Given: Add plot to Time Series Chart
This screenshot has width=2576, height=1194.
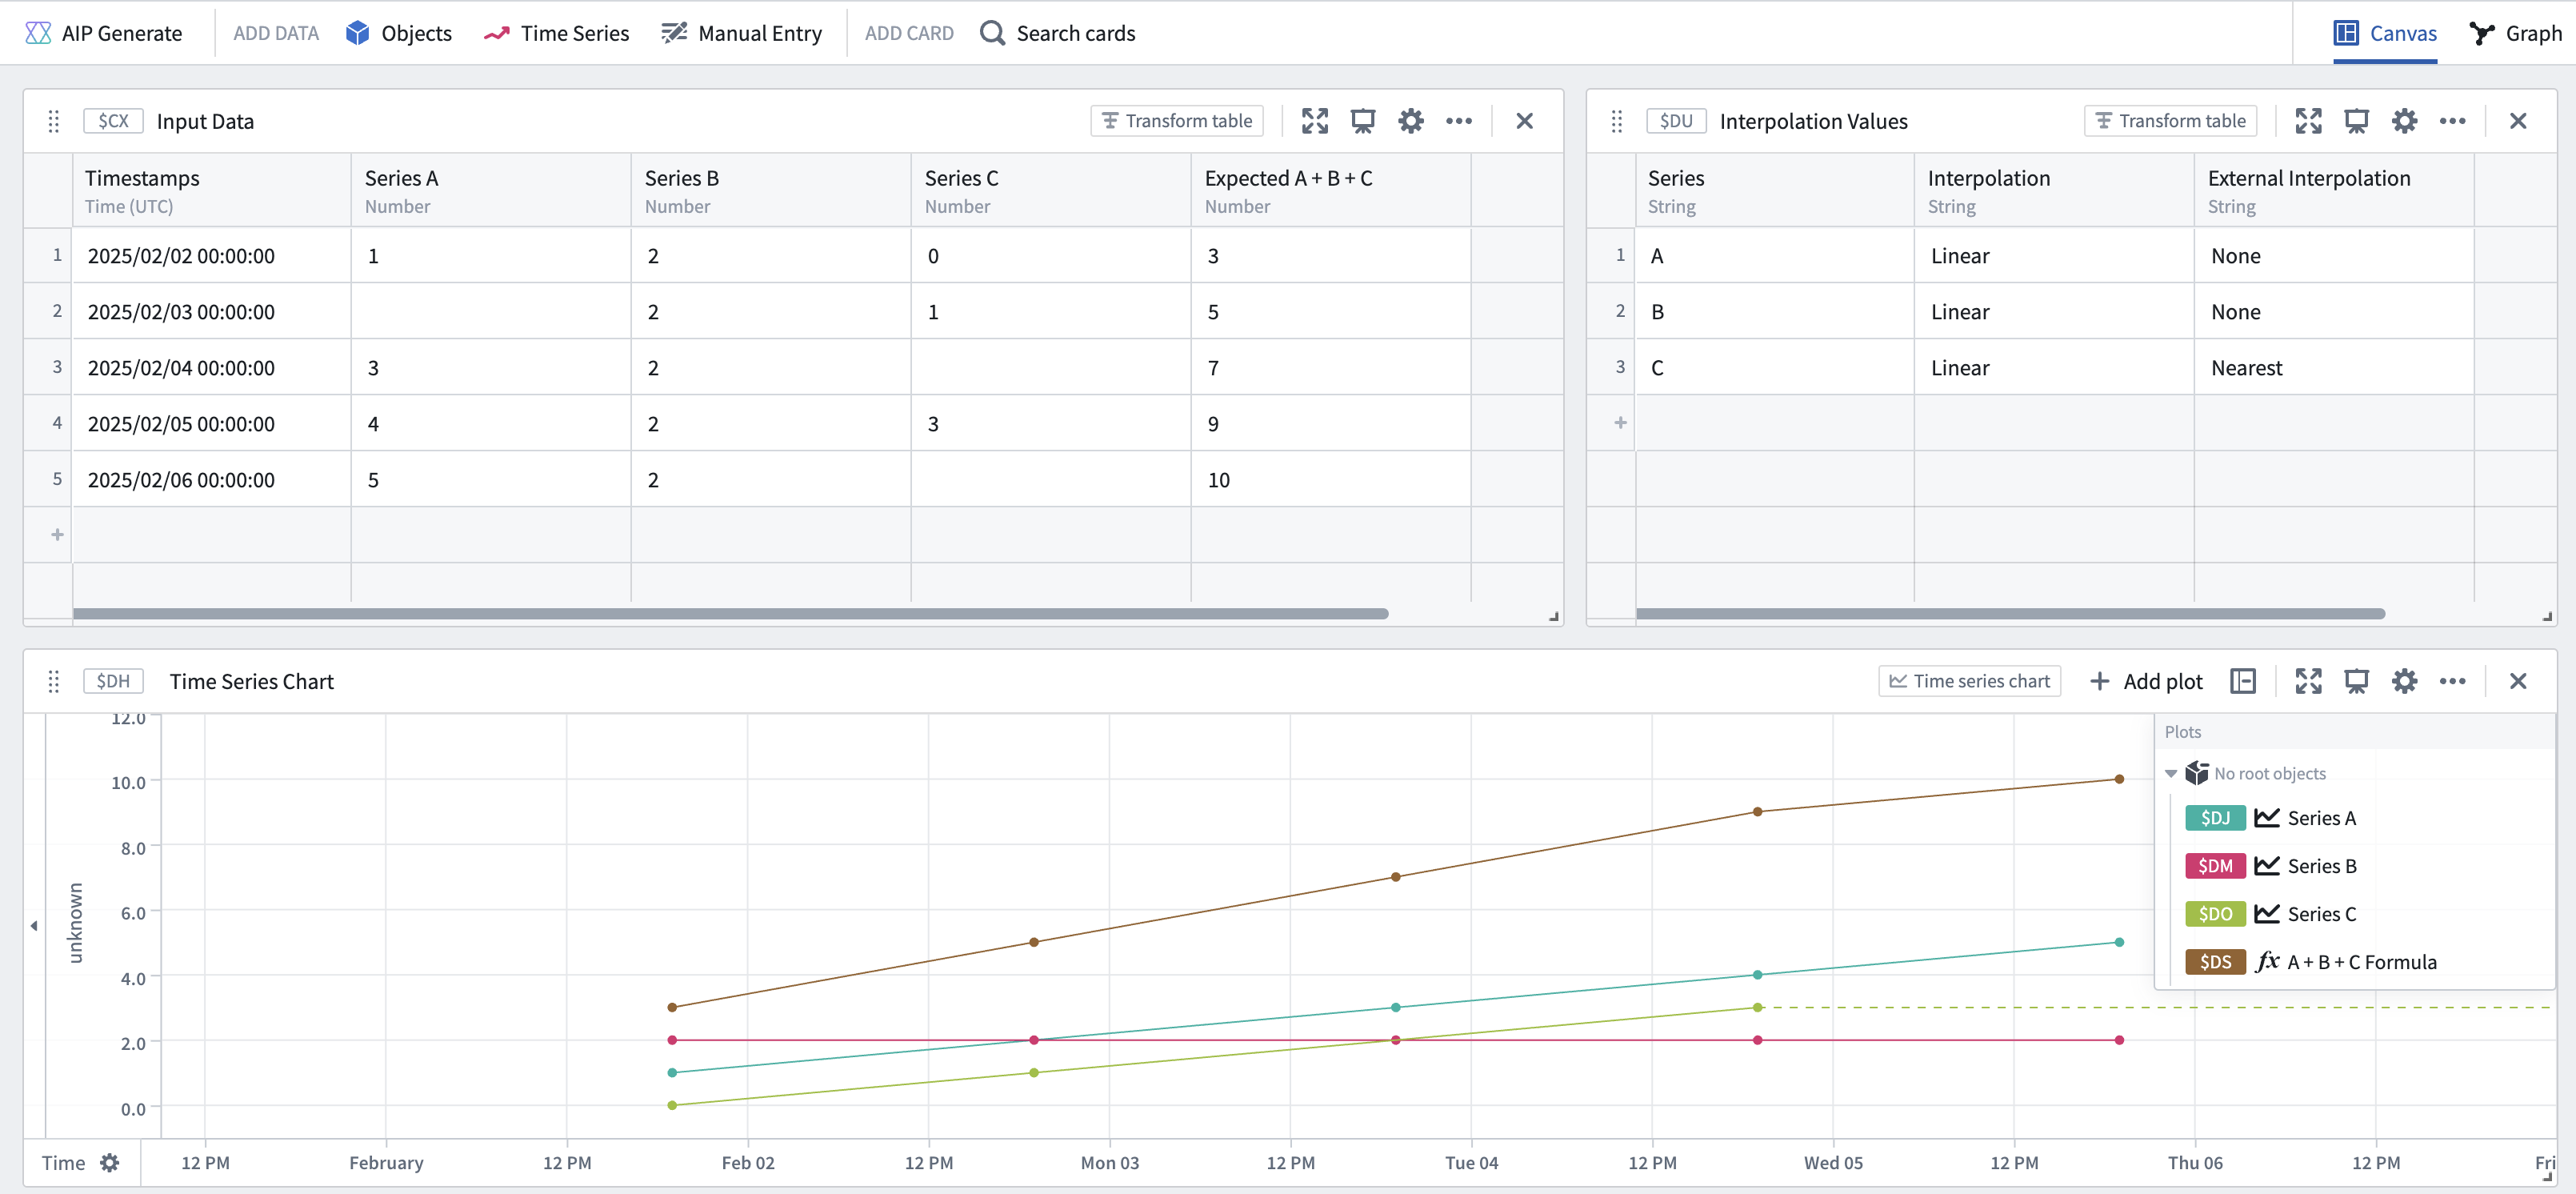Looking at the screenshot, I should click(x=2146, y=681).
